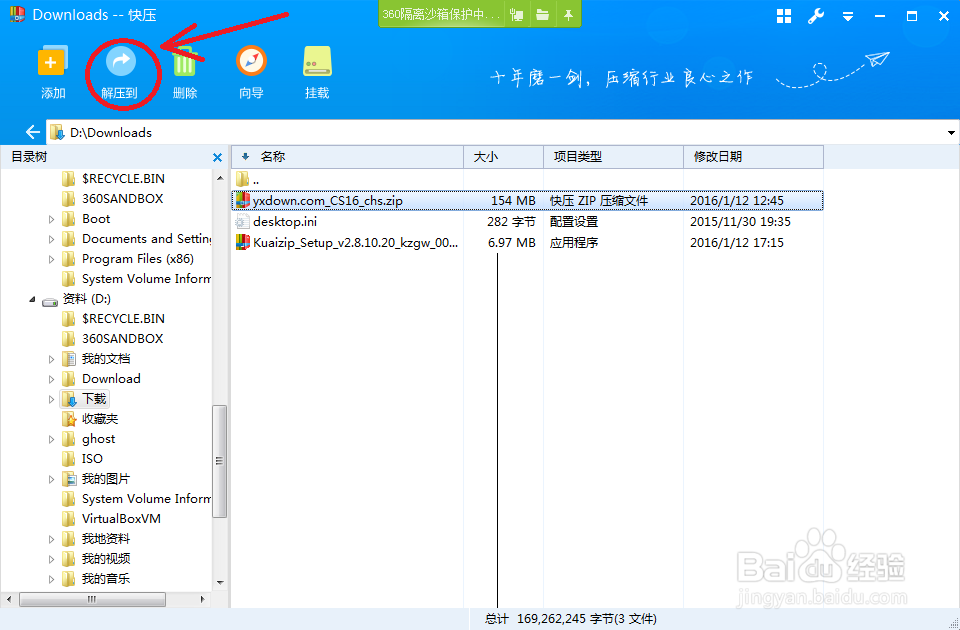
Task: Collapse the 资料 (D:) drive node
Action: (32, 299)
